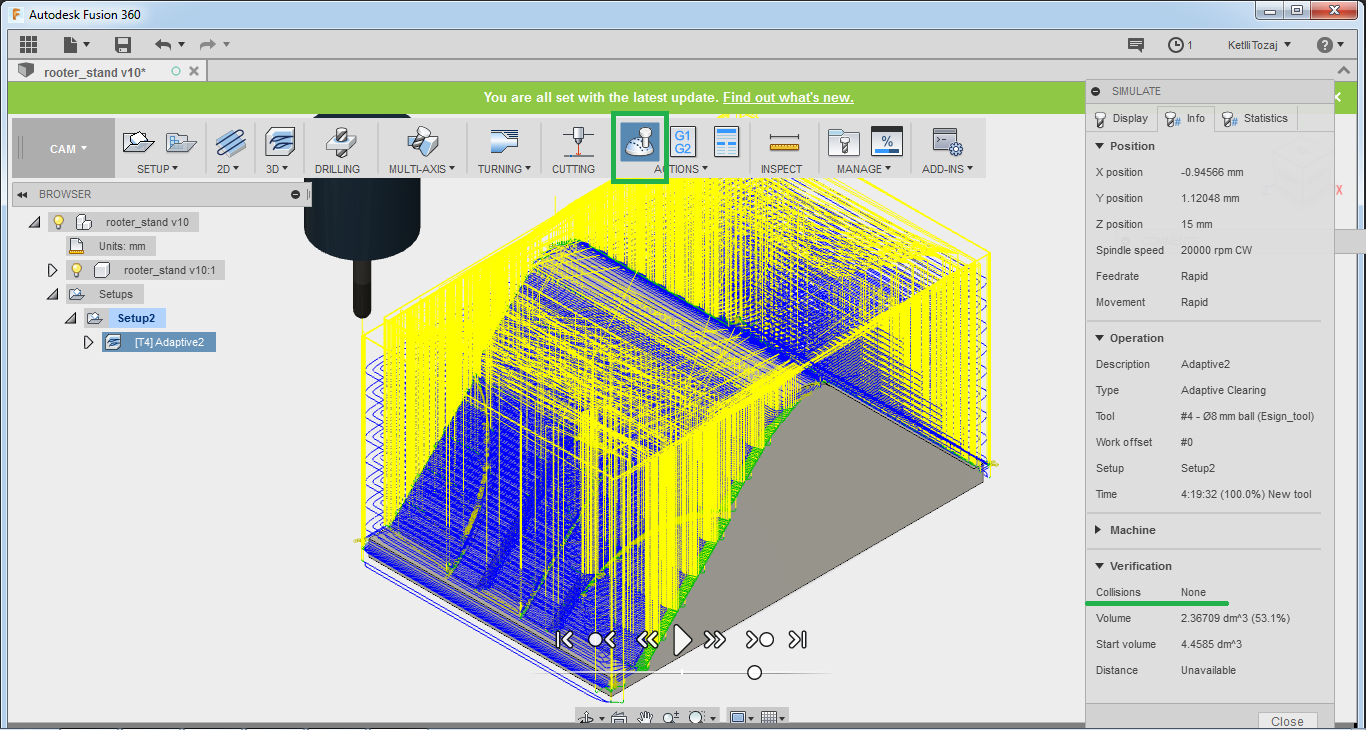1366x730 pixels.
Task: Switch to the Info tab
Action: tap(1185, 118)
